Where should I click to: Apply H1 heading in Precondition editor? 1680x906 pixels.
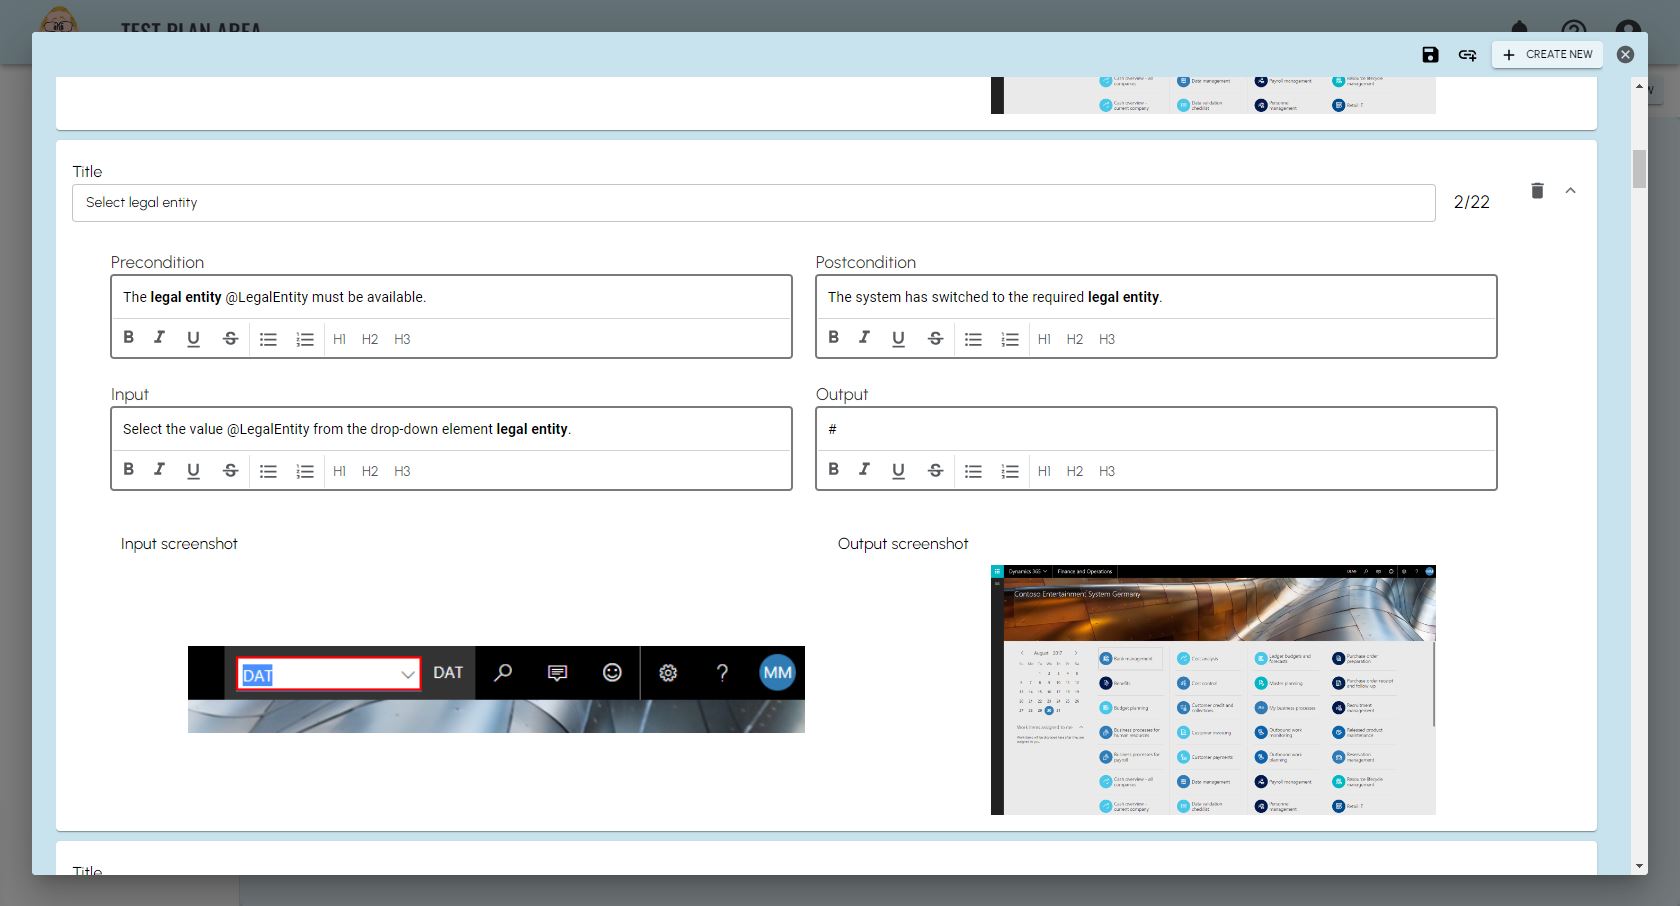(339, 339)
